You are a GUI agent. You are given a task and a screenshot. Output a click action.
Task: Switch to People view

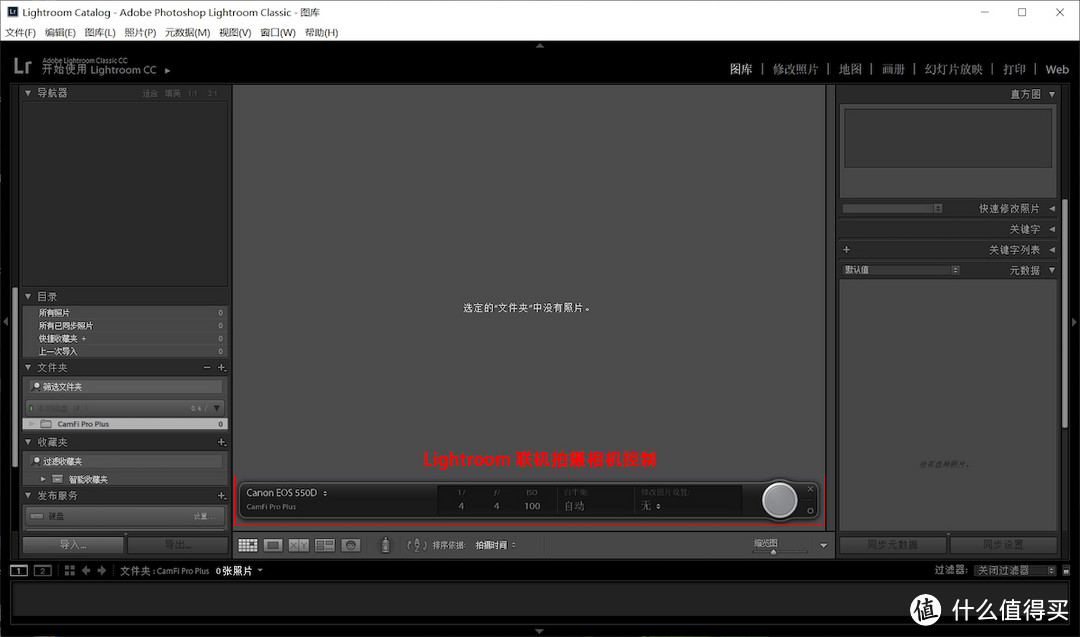[351, 545]
